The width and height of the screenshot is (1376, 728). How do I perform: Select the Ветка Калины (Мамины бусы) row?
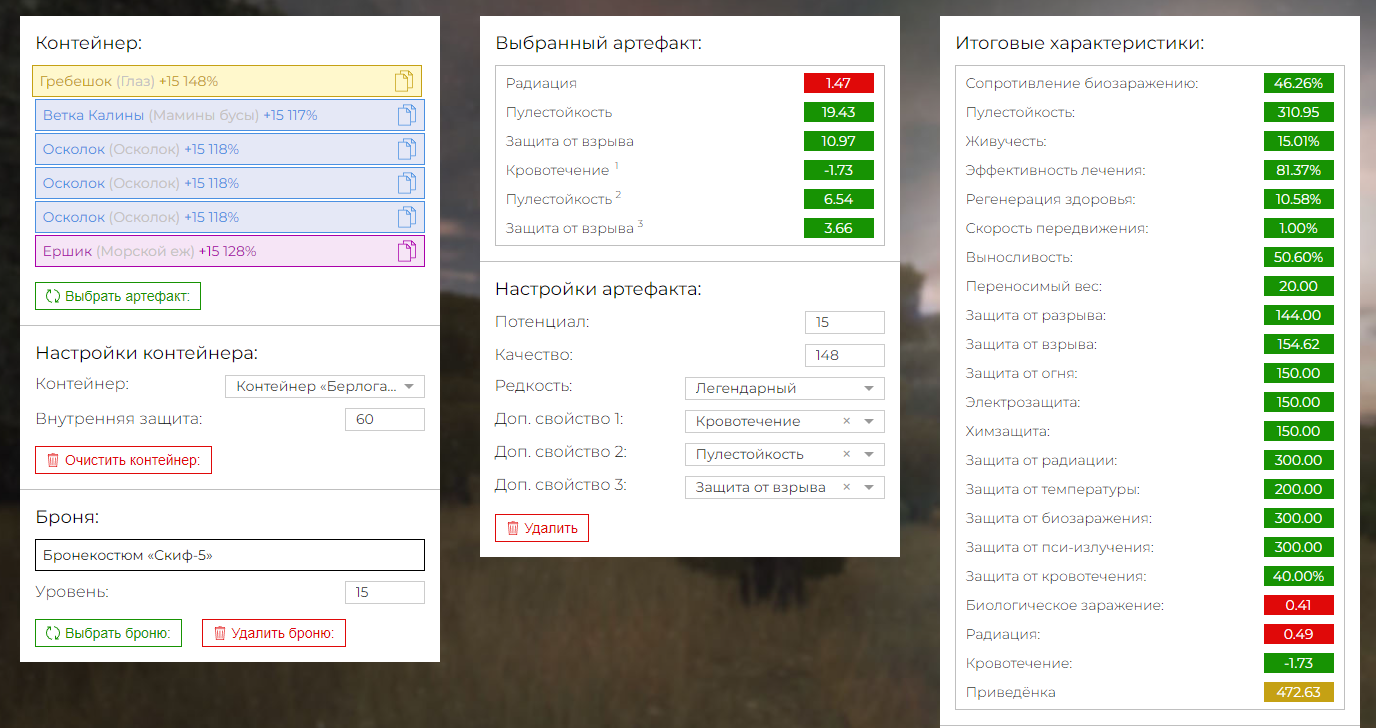pos(230,115)
